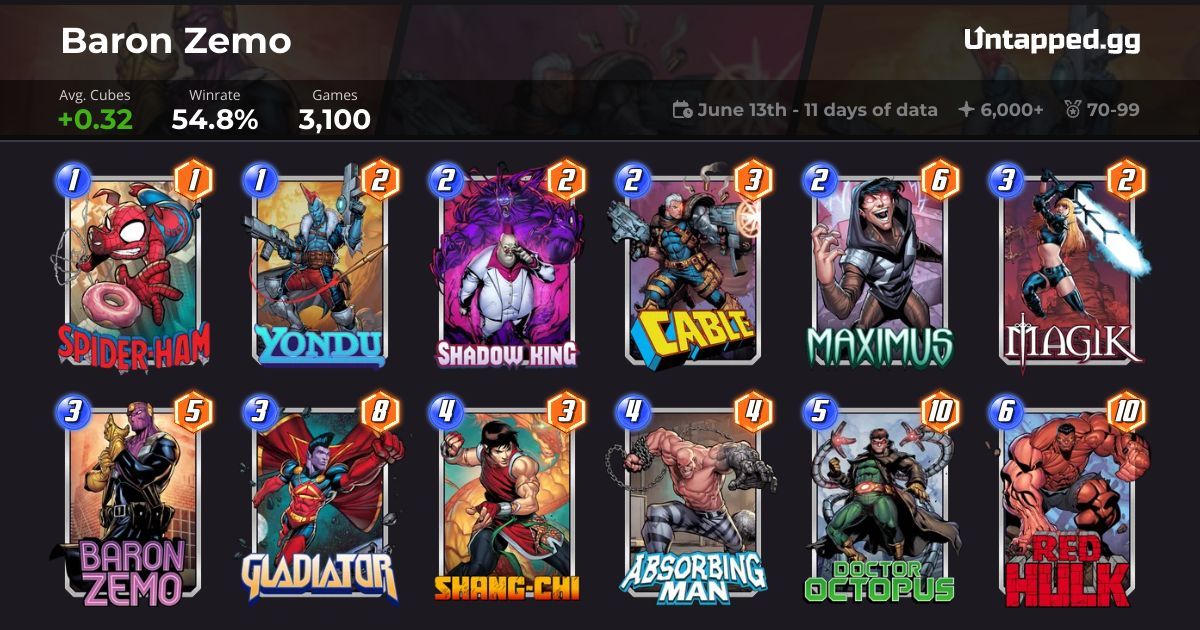Open the Untapped.gg logo link

1052,40
